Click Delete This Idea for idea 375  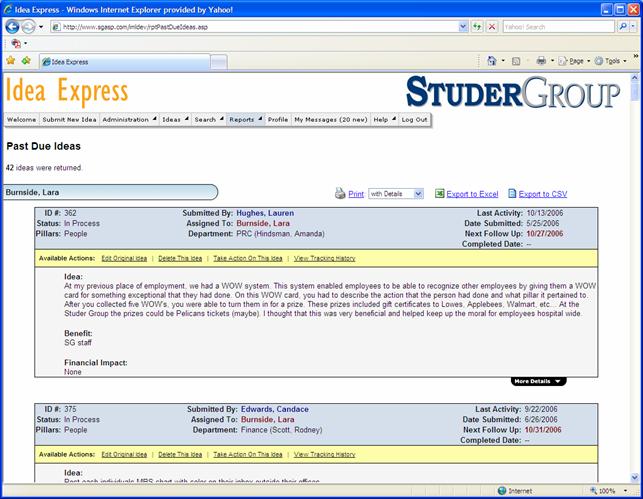tap(180, 454)
